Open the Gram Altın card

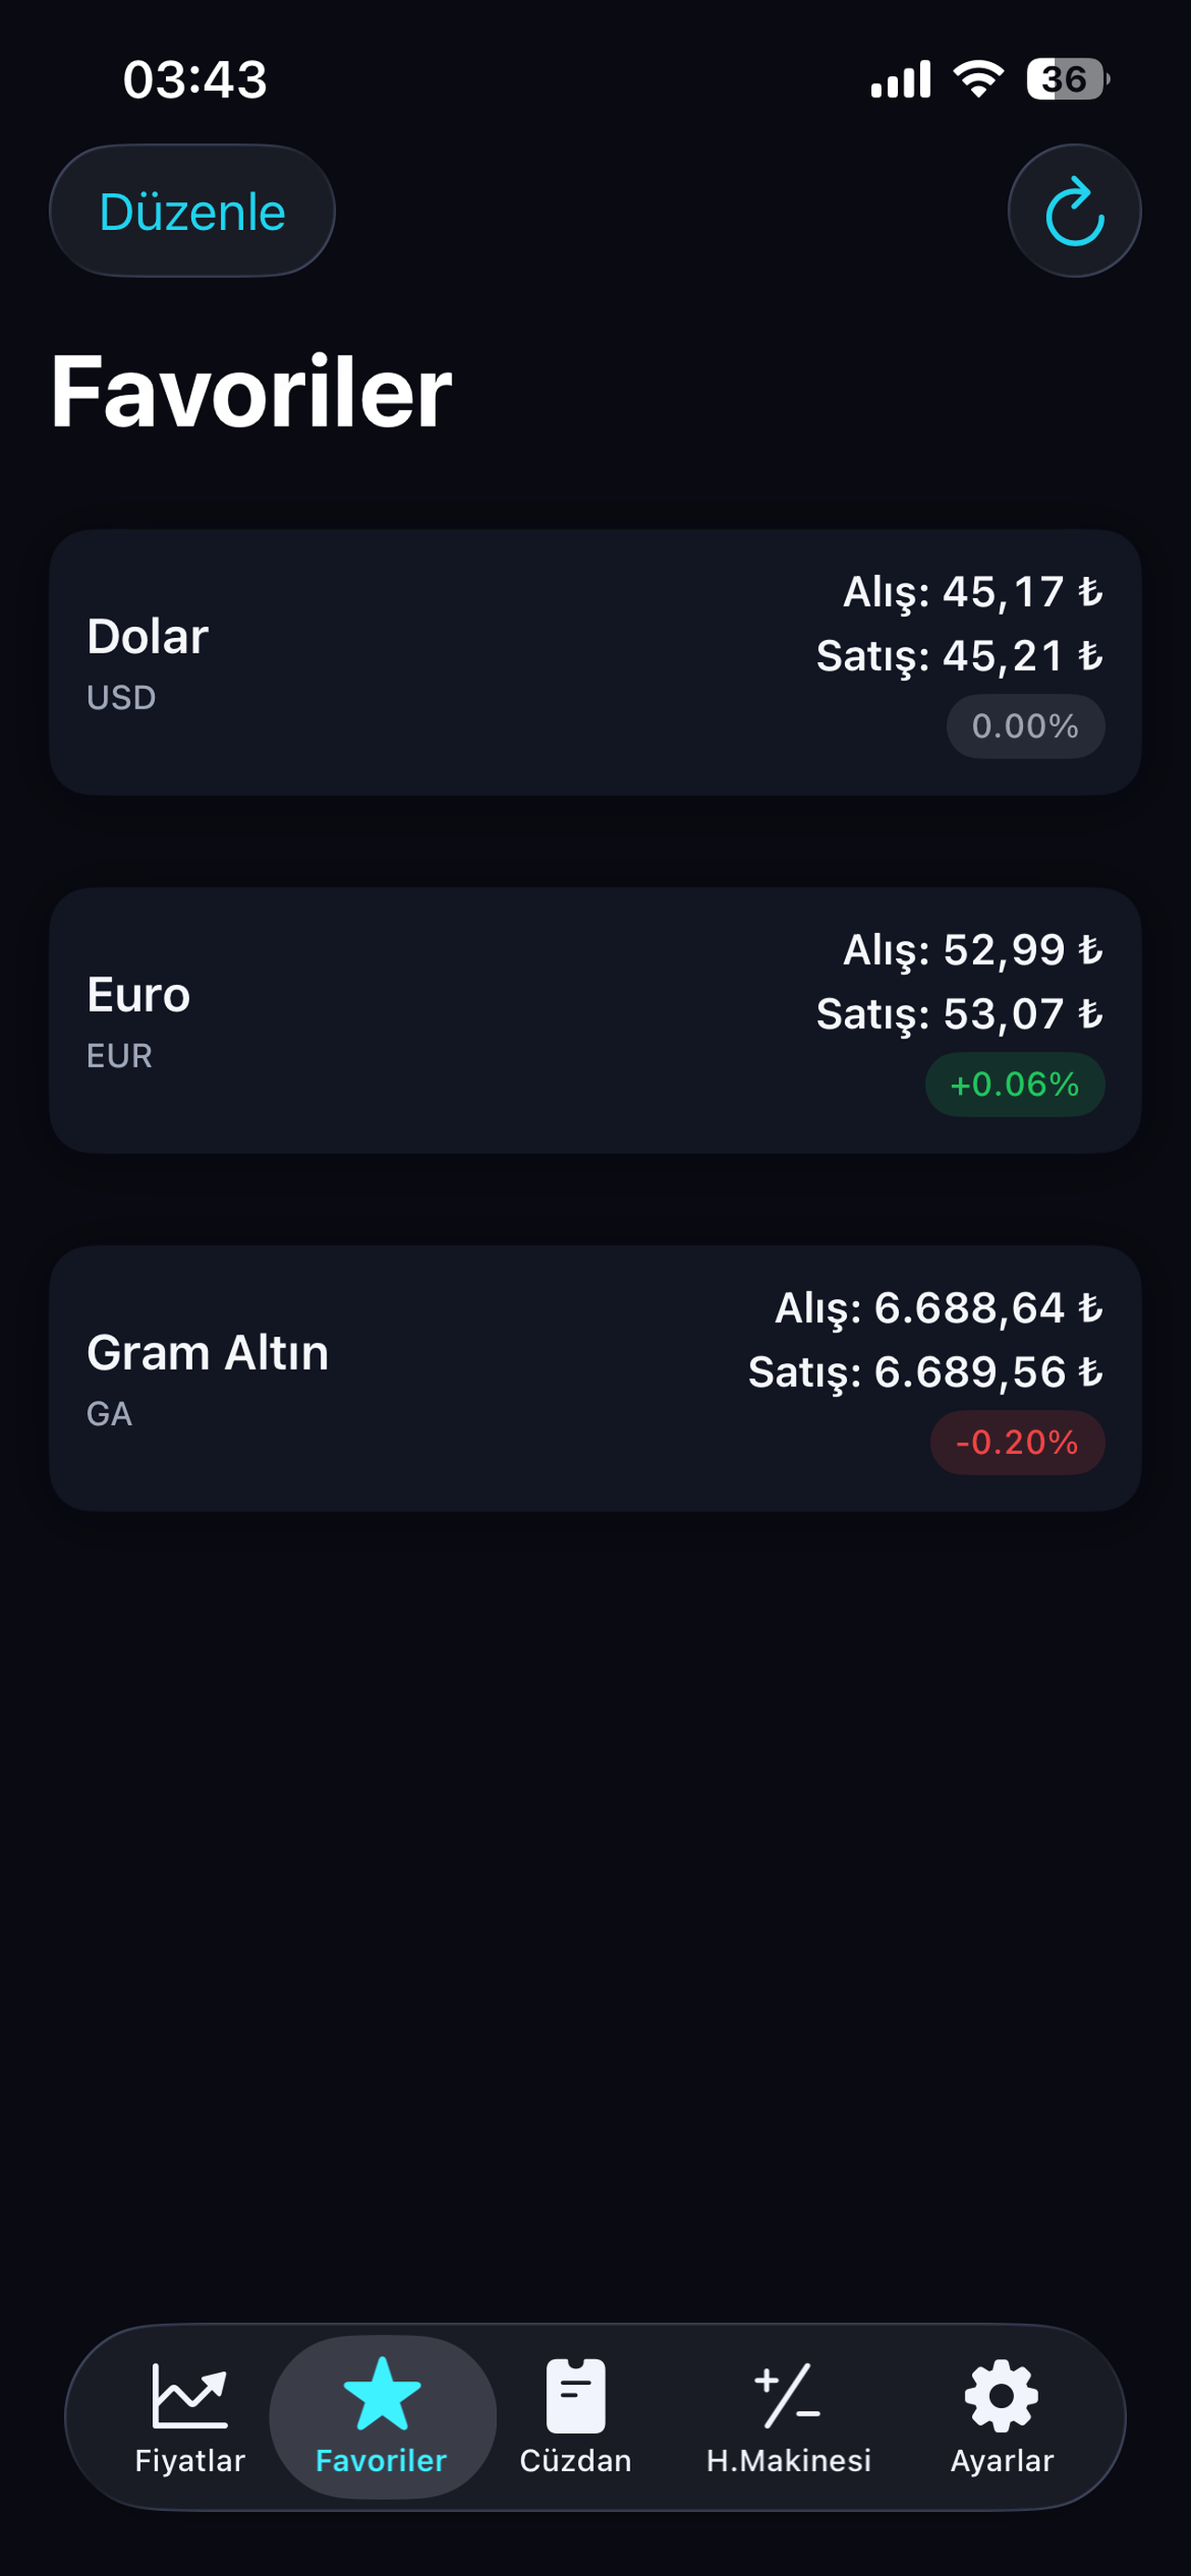[595, 1378]
